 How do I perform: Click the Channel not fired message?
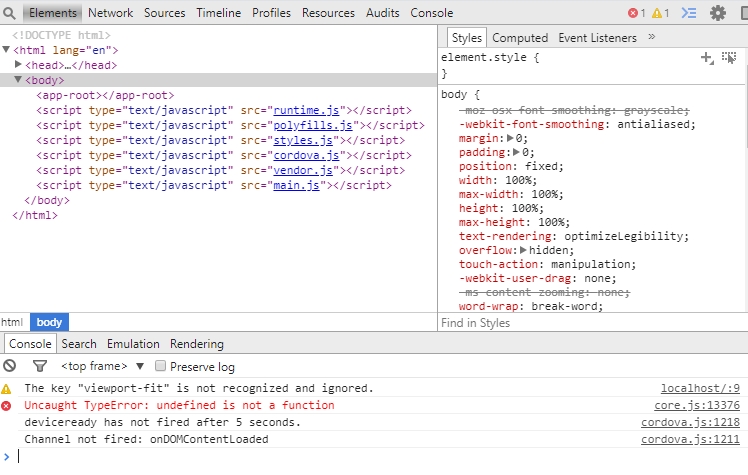click(x=146, y=439)
